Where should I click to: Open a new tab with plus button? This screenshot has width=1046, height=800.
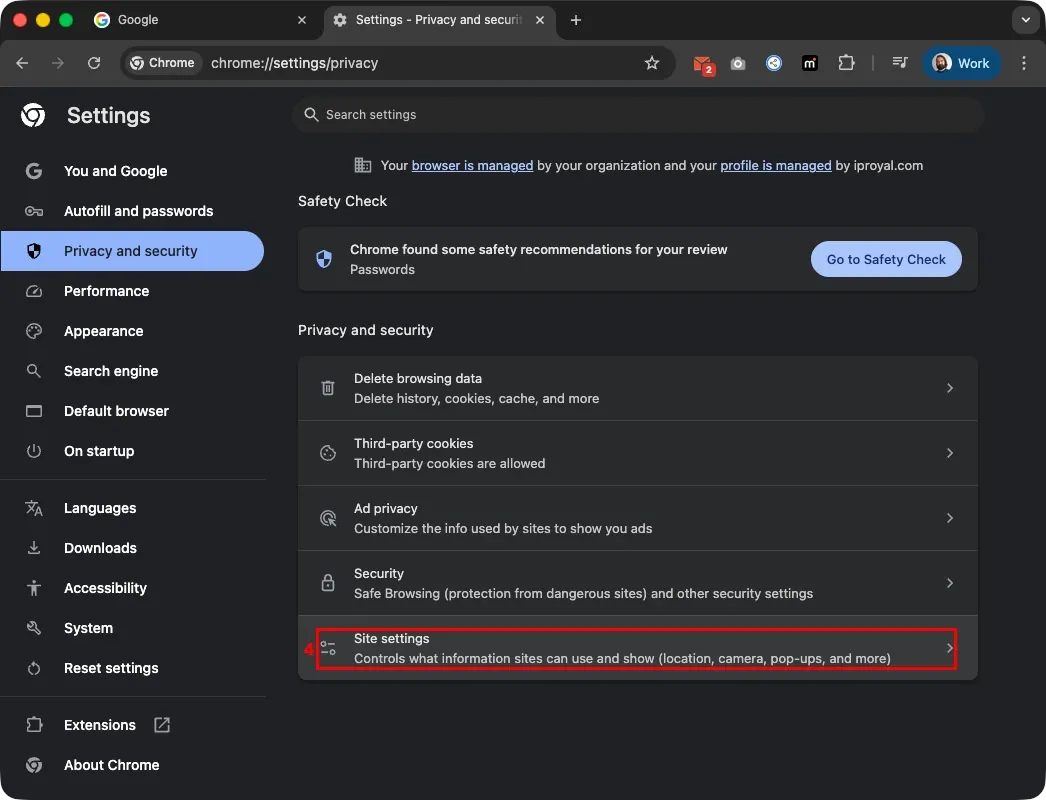point(576,20)
